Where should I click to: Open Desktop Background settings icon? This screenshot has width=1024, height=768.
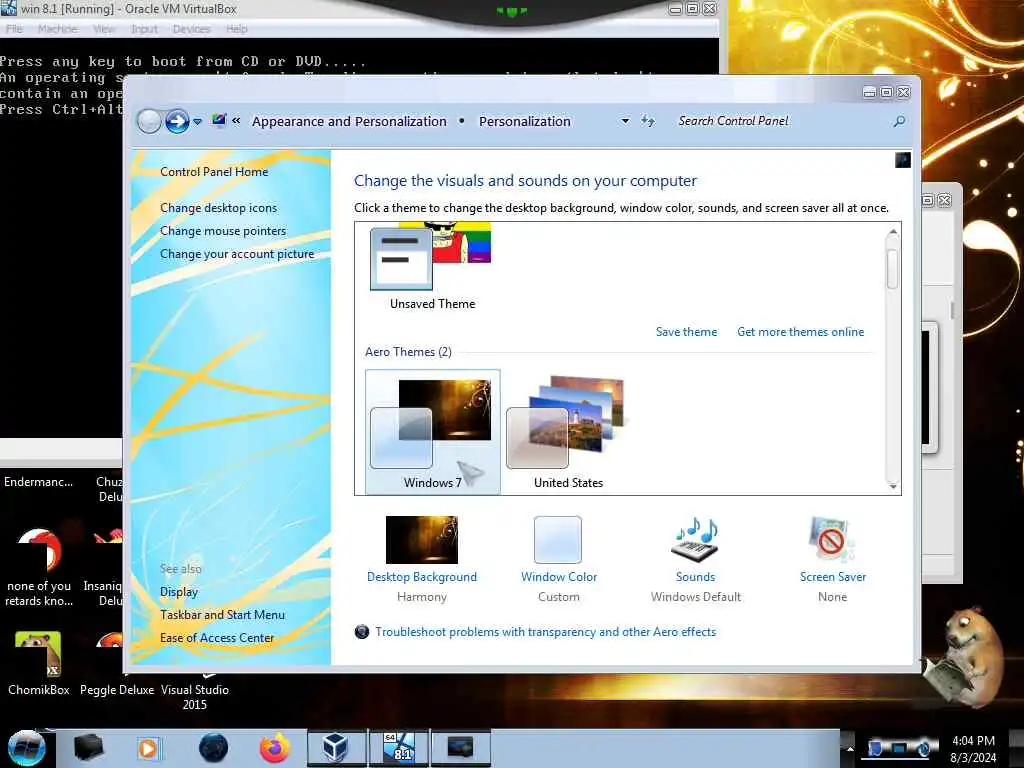click(422, 540)
